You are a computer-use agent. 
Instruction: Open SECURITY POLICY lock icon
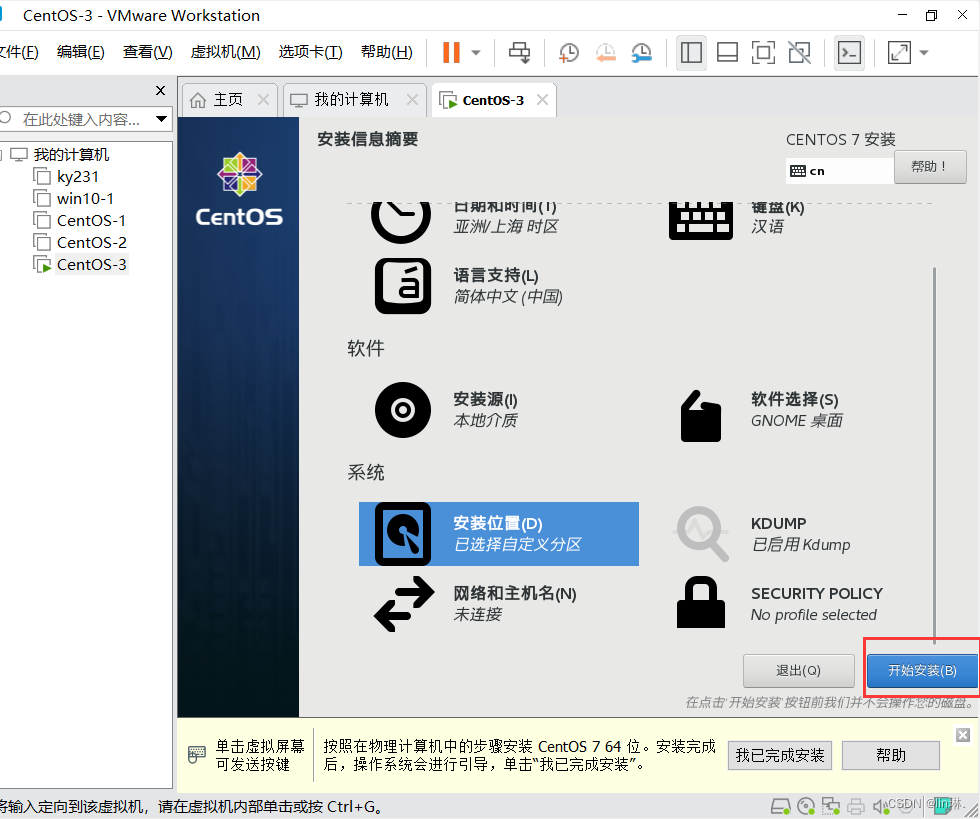pyautogui.click(x=701, y=602)
